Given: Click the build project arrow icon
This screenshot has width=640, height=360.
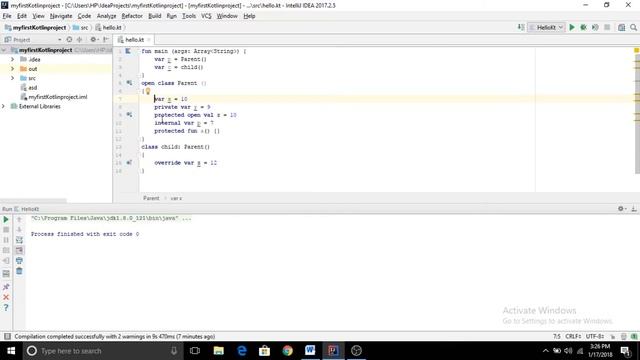Looking at the screenshot, I should pos(521,27).
